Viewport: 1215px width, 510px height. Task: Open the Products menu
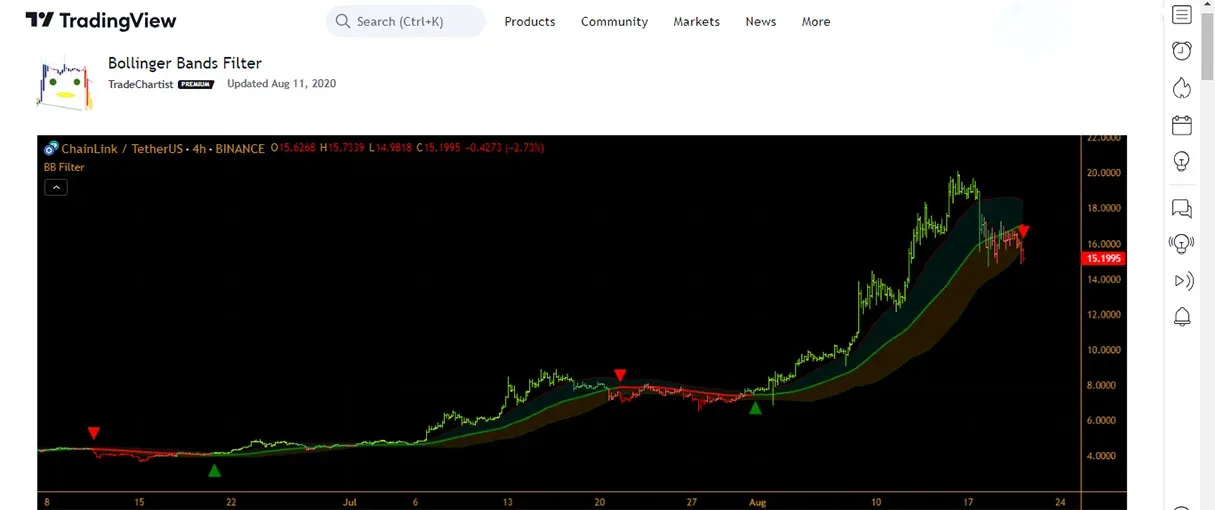[529, 21]
